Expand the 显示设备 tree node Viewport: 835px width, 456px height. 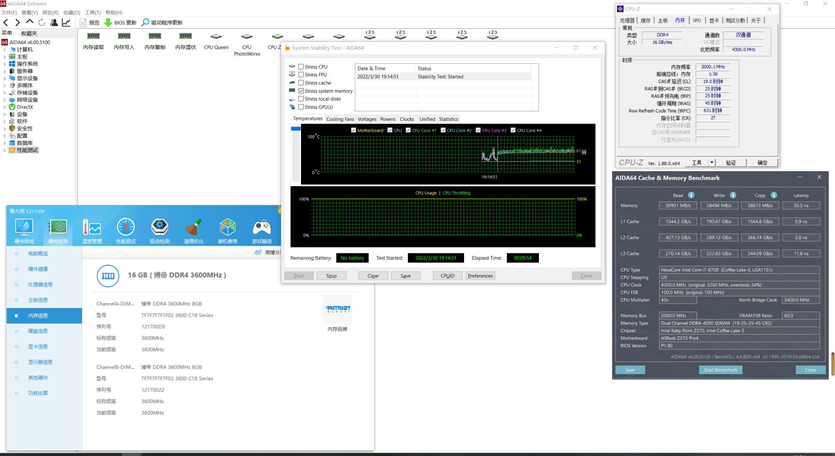pos(5,78)
